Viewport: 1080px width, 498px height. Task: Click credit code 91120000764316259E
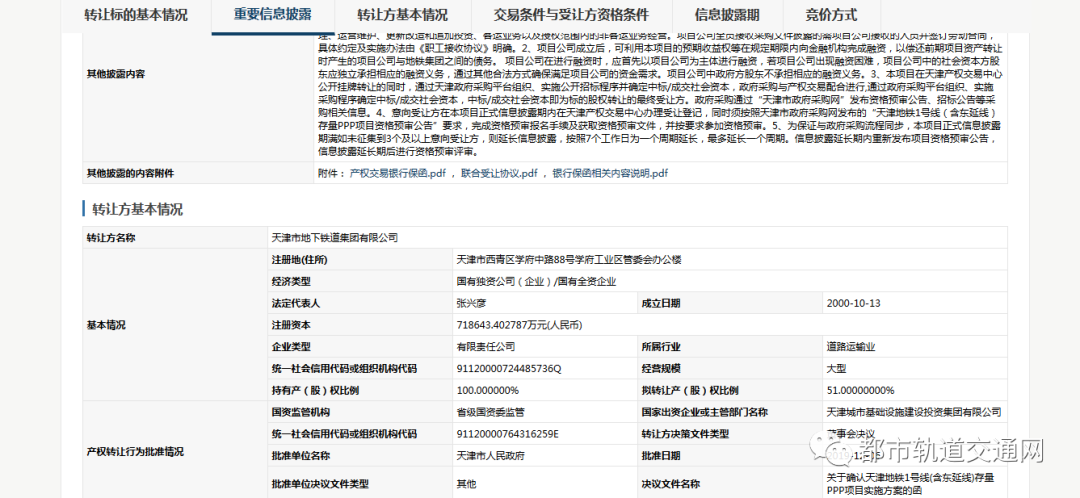pyautogui.click(x=508, y=435)
